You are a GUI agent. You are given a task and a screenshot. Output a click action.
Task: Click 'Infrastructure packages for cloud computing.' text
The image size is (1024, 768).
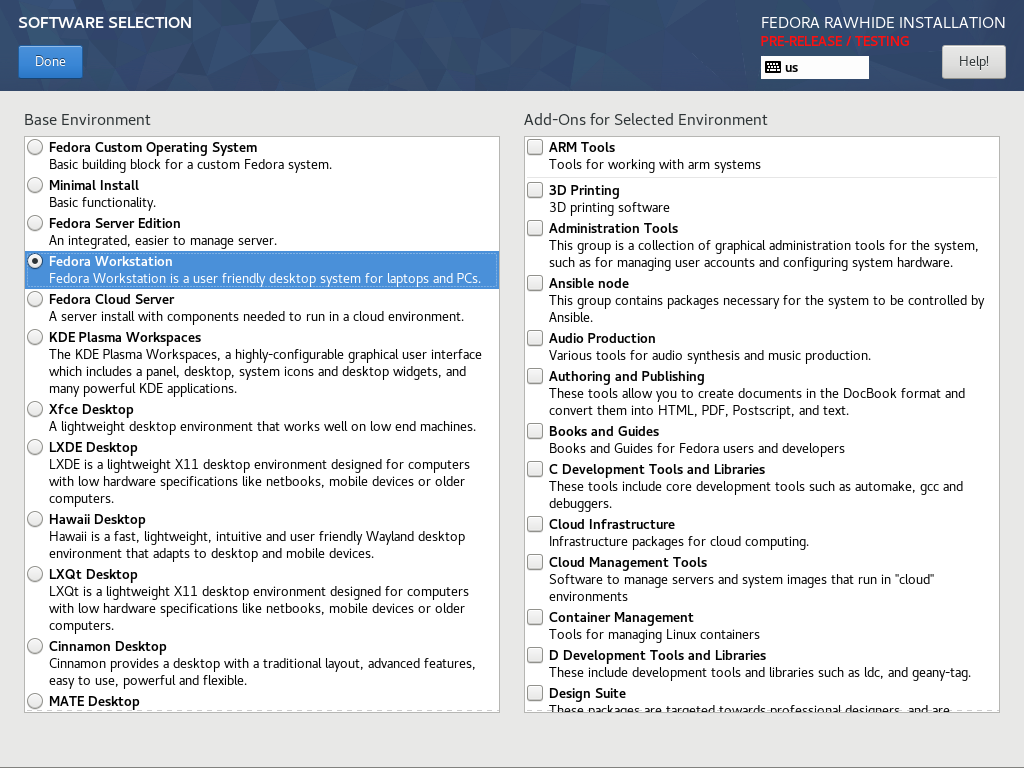coord(679,541)
